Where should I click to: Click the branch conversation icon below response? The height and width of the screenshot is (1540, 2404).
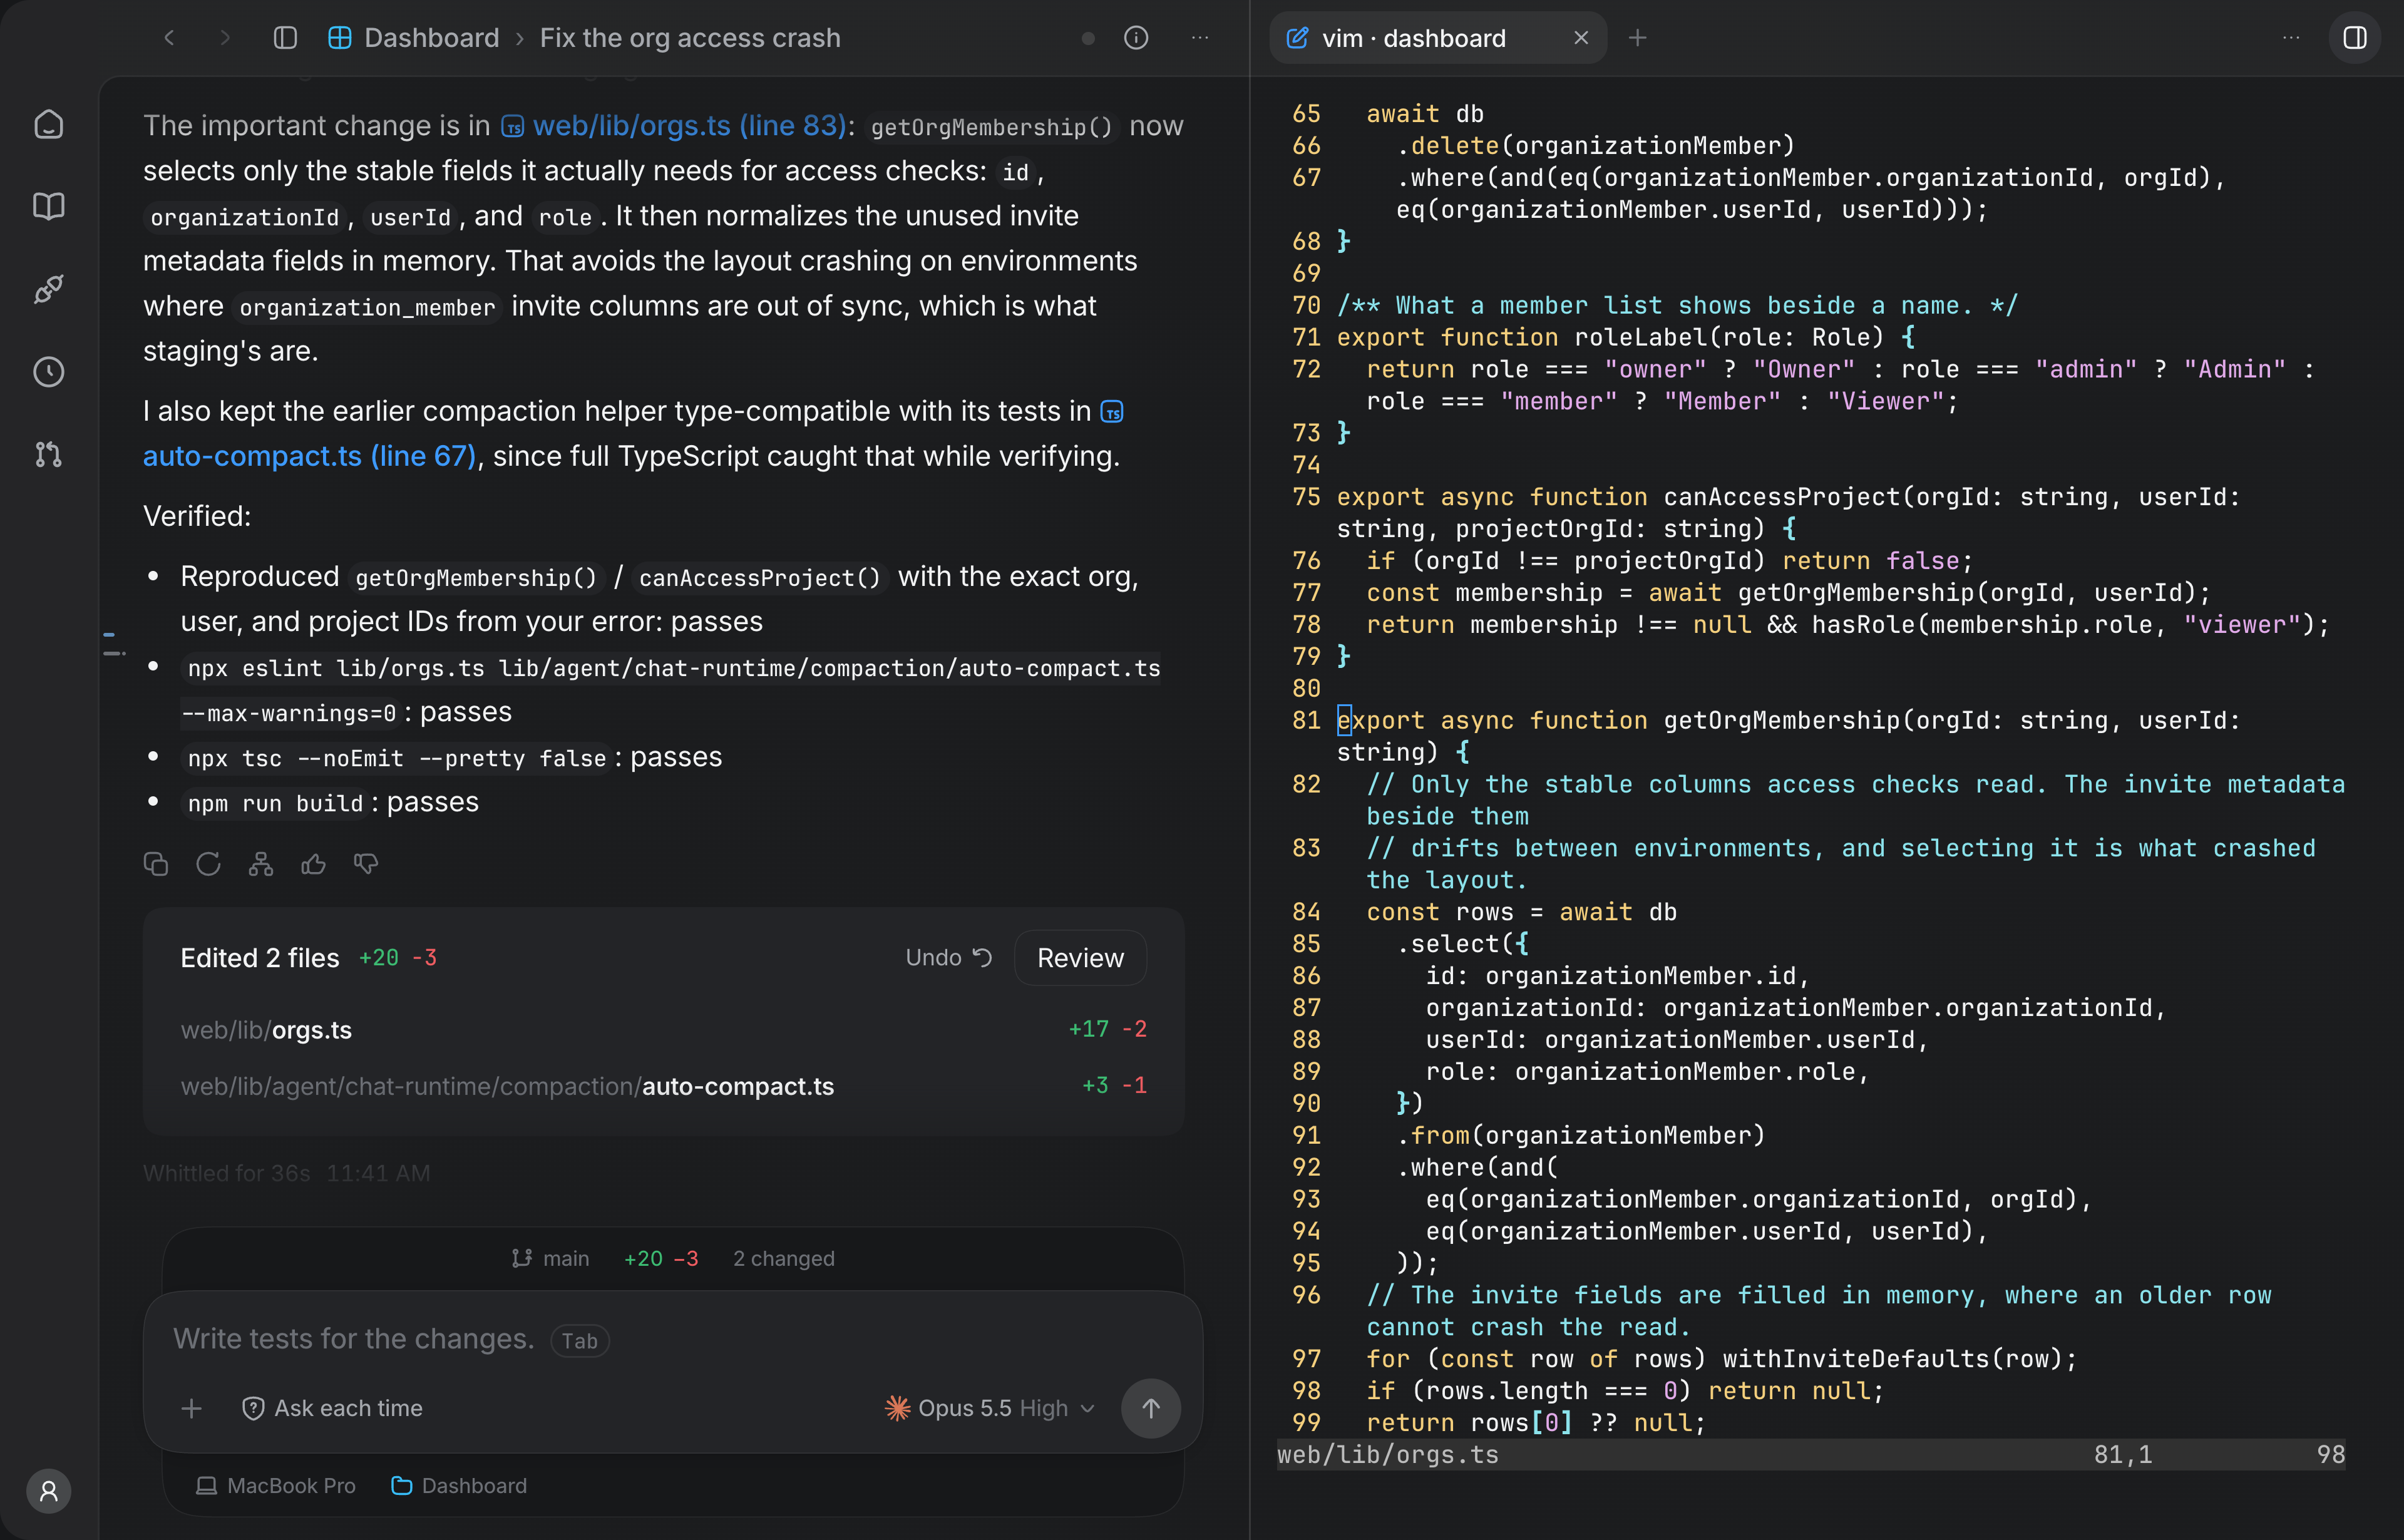click(x=261, y=864)
